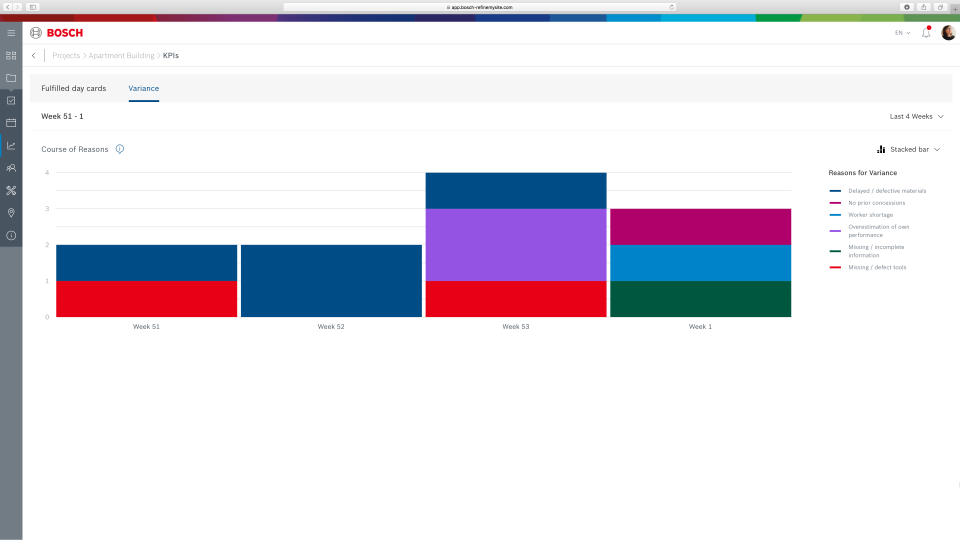Open the tasks checkbox icon in sidebar
Viewport: 960px width, 540px height.
coord(11,100)
